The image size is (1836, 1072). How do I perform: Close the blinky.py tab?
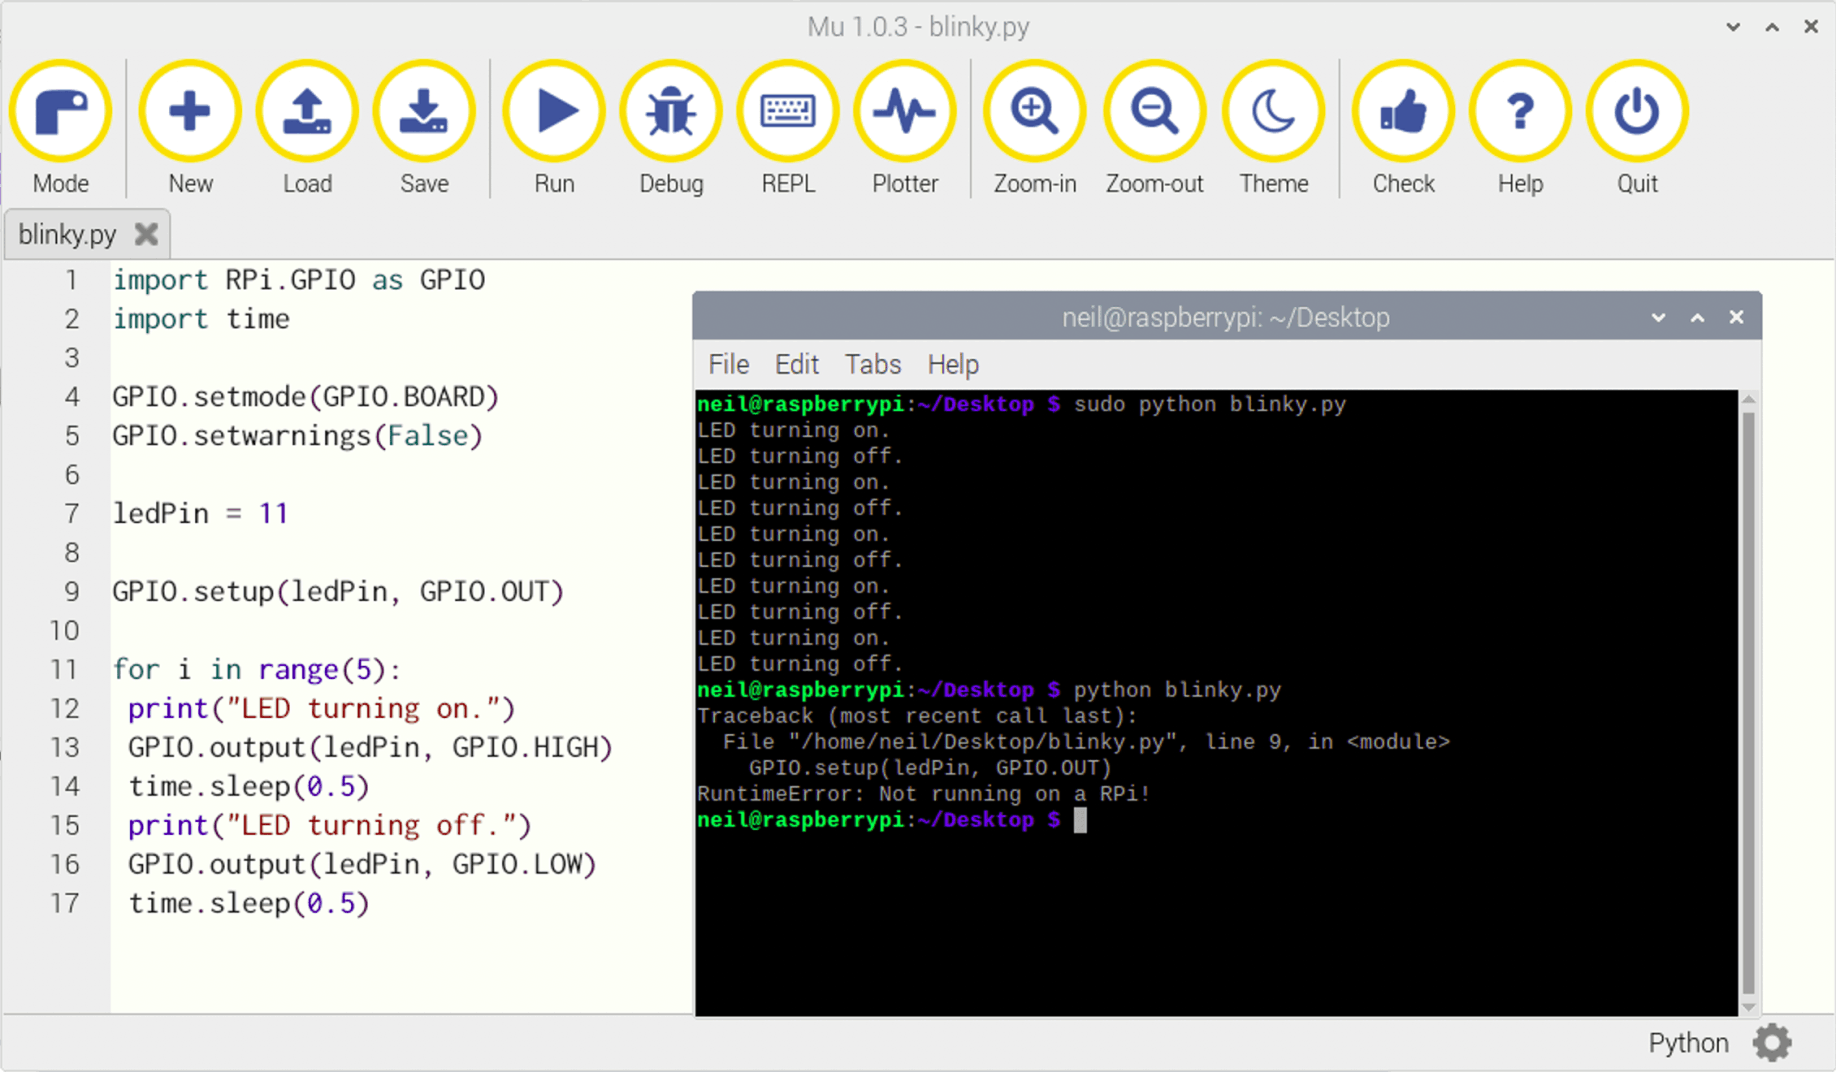(x=147, y=234)
